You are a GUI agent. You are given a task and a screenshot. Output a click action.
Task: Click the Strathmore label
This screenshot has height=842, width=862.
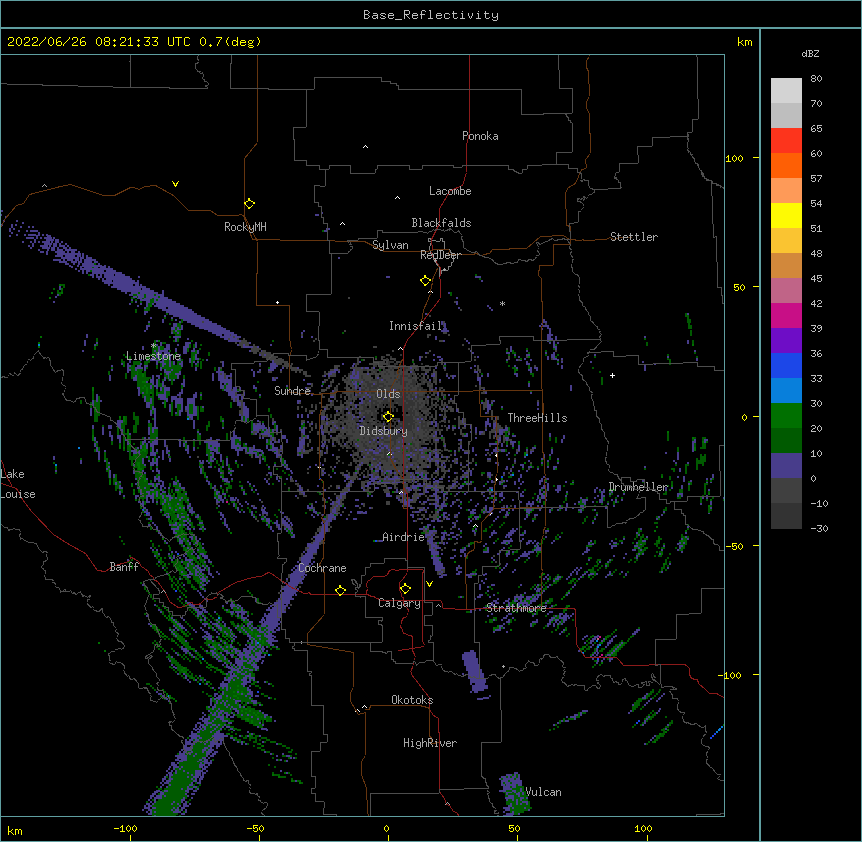[x=516, y=608]
